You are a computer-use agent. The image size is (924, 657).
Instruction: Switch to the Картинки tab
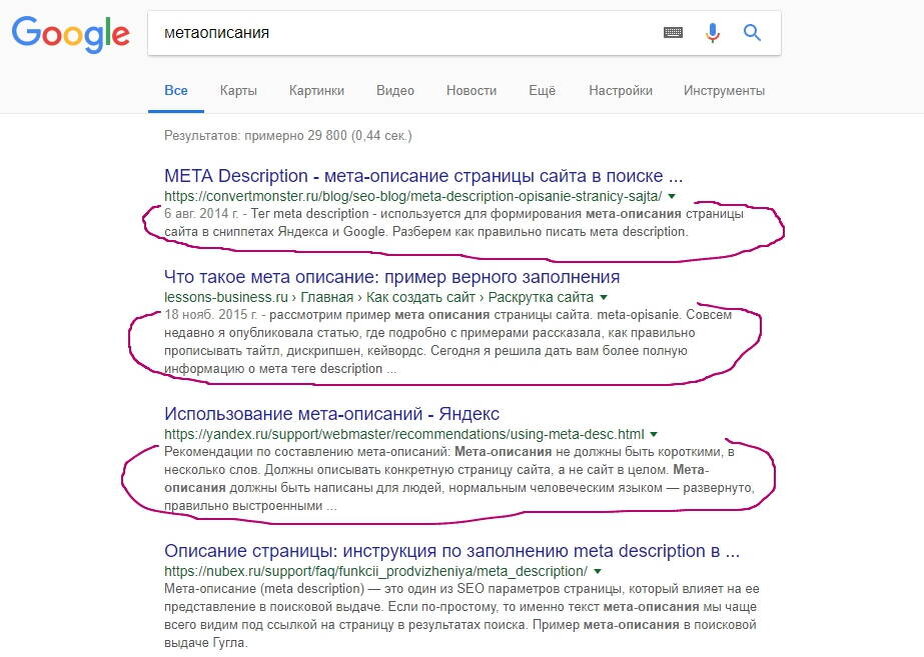(x=316, y=90)
